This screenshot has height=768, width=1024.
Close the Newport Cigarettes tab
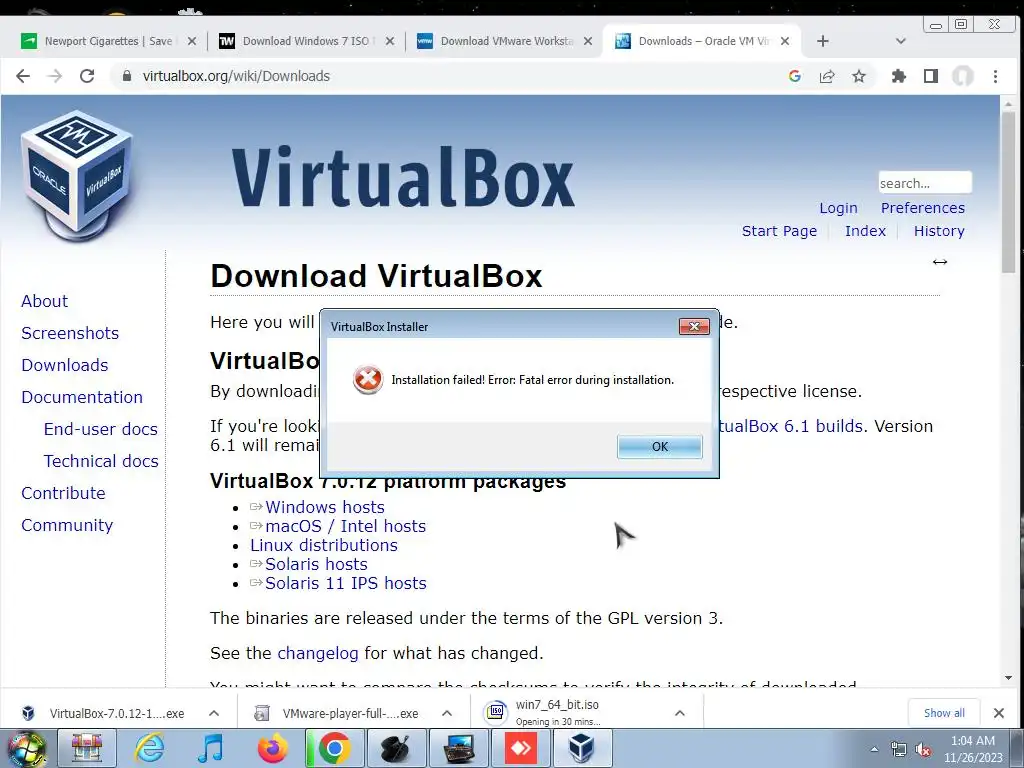tap(192, 41)
